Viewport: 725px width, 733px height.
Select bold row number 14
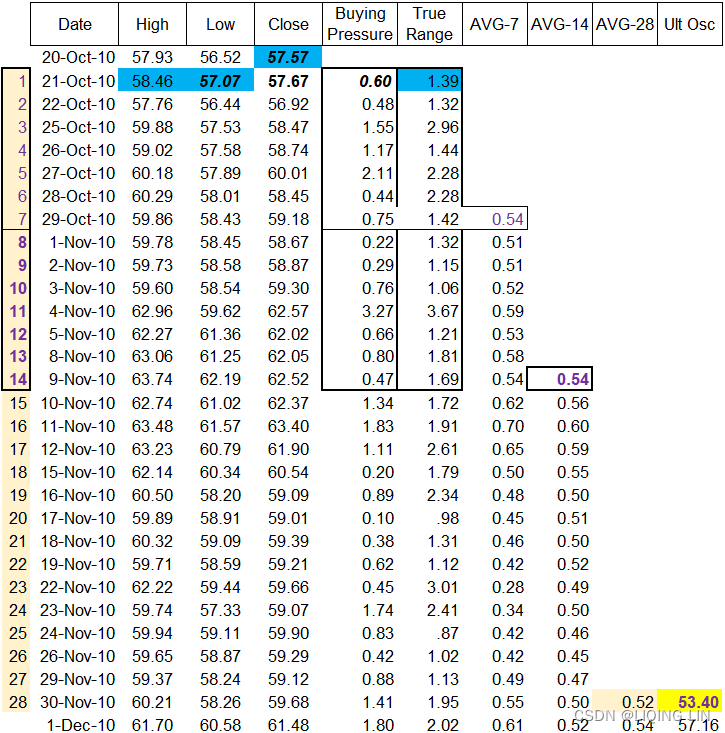tap(18, 379)
